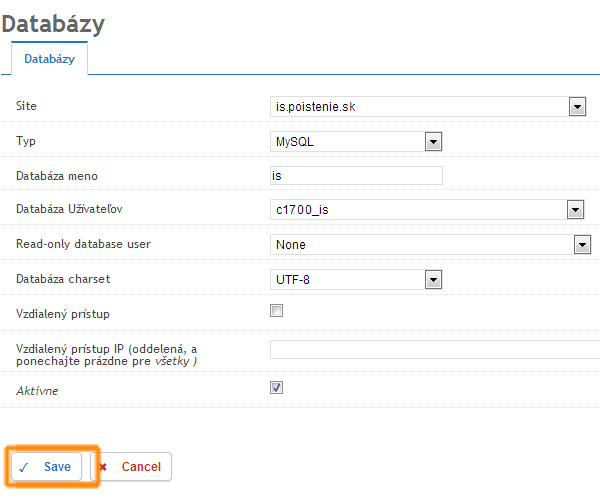Image resolution: width=600 pixels, height=500 pixels.
Task: Open the Databáza charset selection
Action: click(350, 279)
